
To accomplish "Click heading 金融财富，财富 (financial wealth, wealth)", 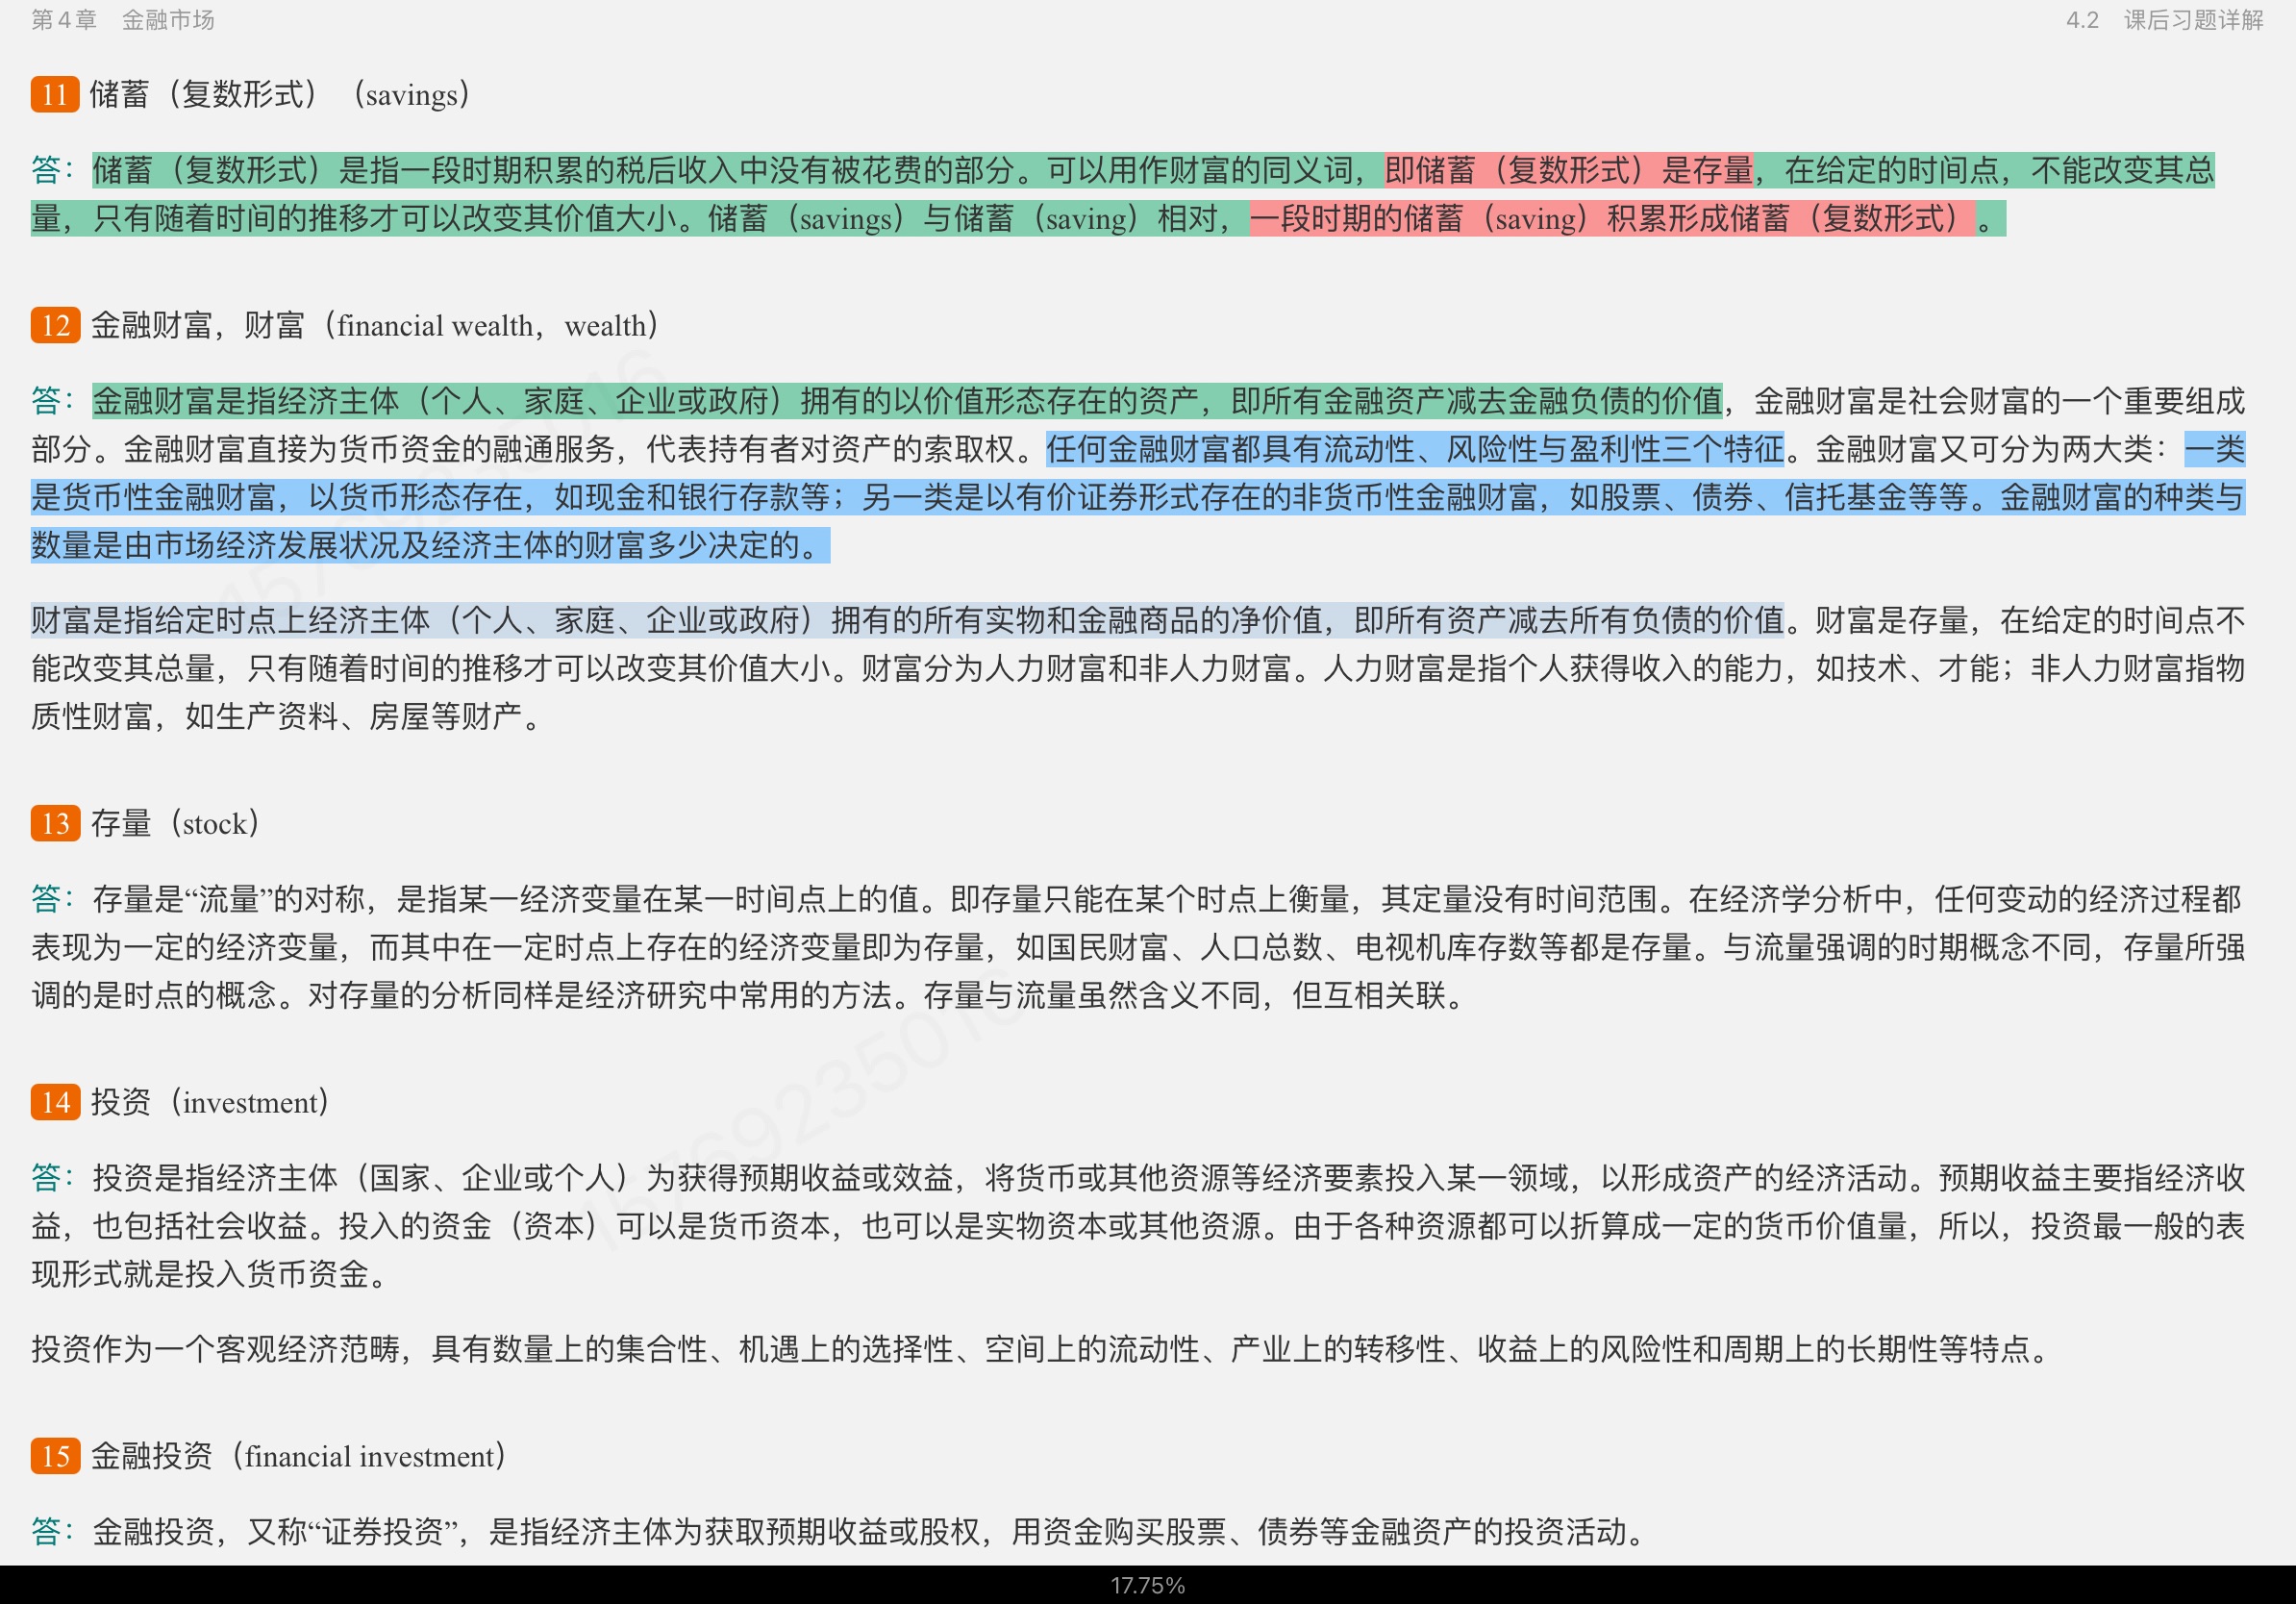I will (375, 325).
